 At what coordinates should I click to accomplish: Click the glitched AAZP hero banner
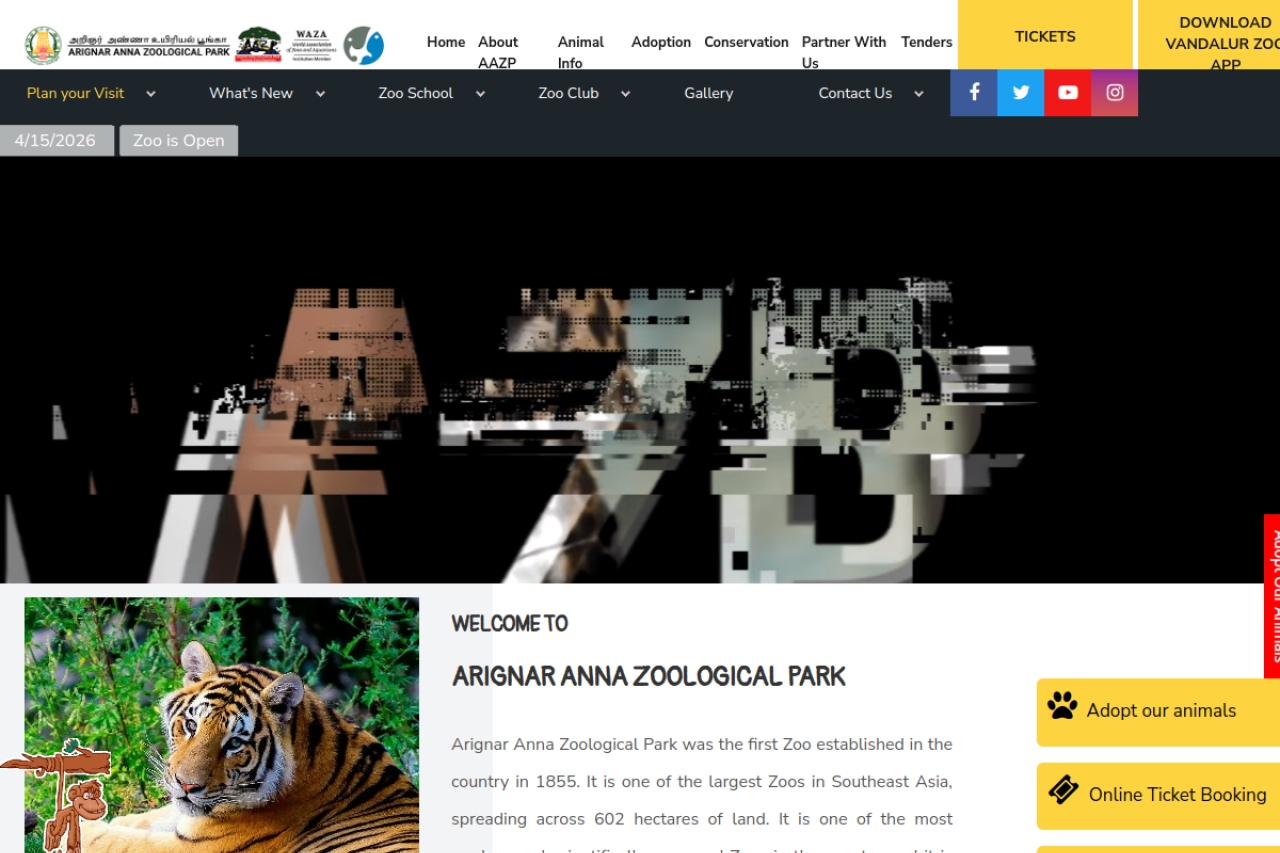(x=640, y=370)
